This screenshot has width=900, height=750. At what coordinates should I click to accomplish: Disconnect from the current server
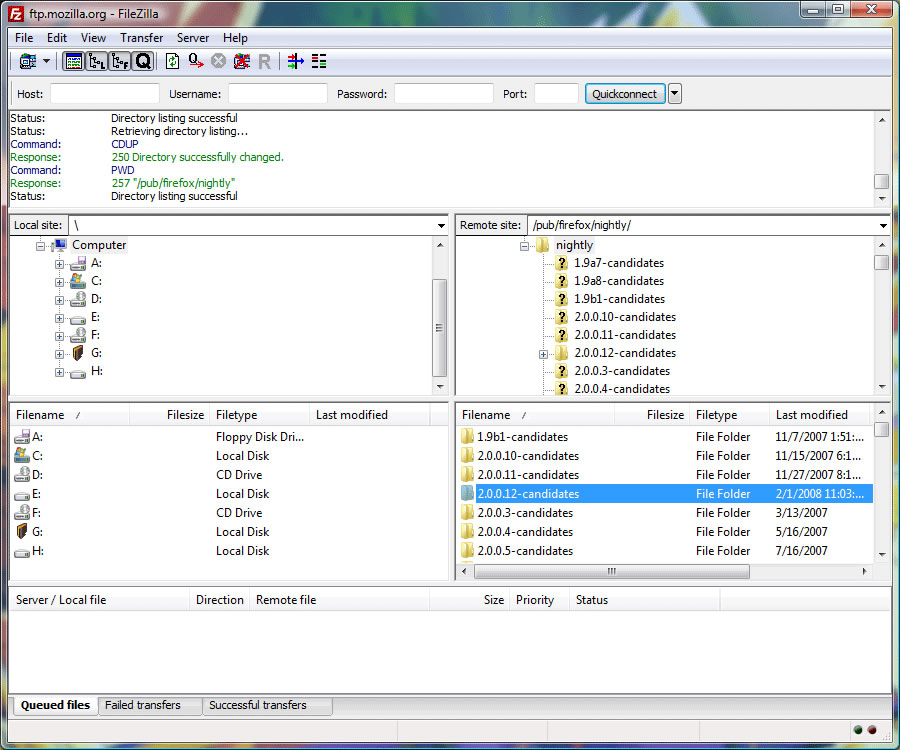pos(242,61)
